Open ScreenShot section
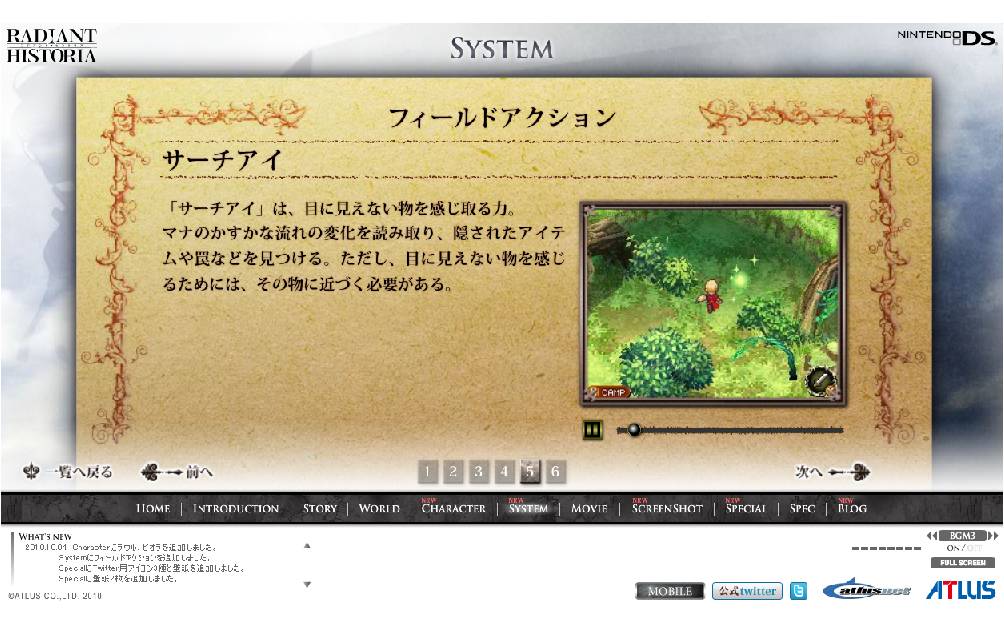The height and width of the screenshot is (633, 1004). click(x=667, y=508)
